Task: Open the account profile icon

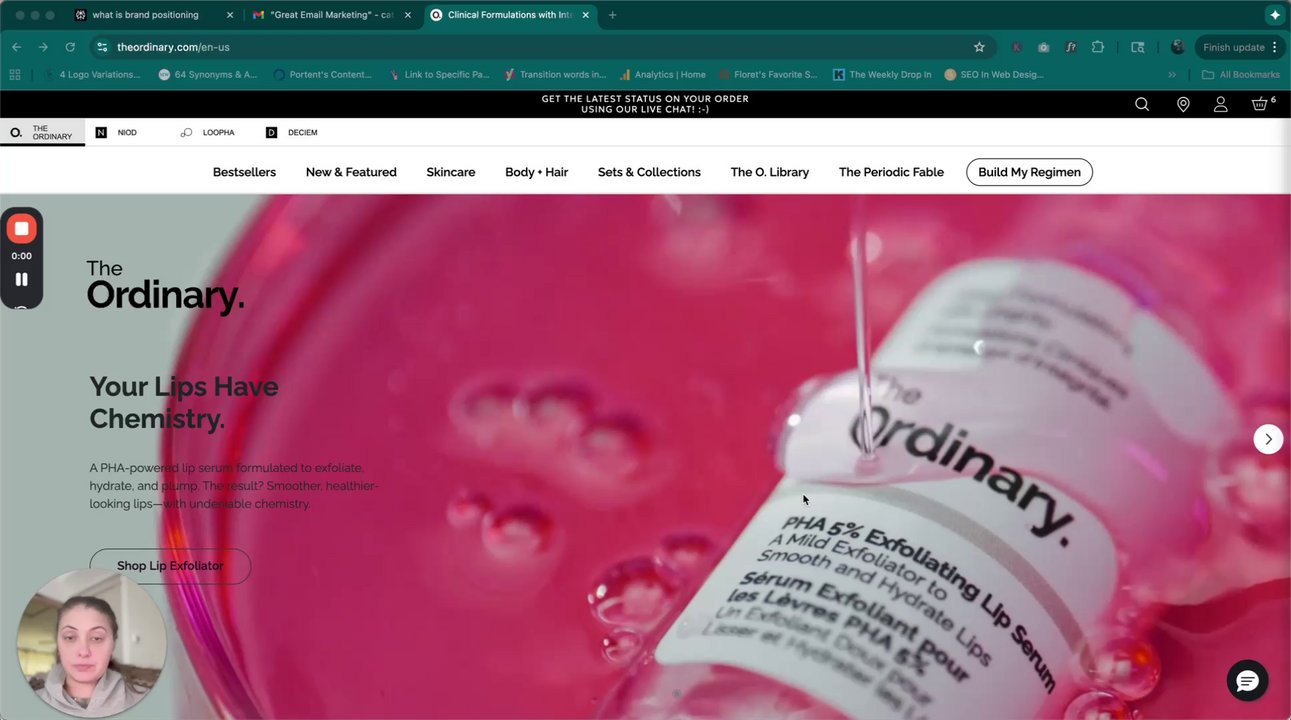Action: [x=1221, y=104]
